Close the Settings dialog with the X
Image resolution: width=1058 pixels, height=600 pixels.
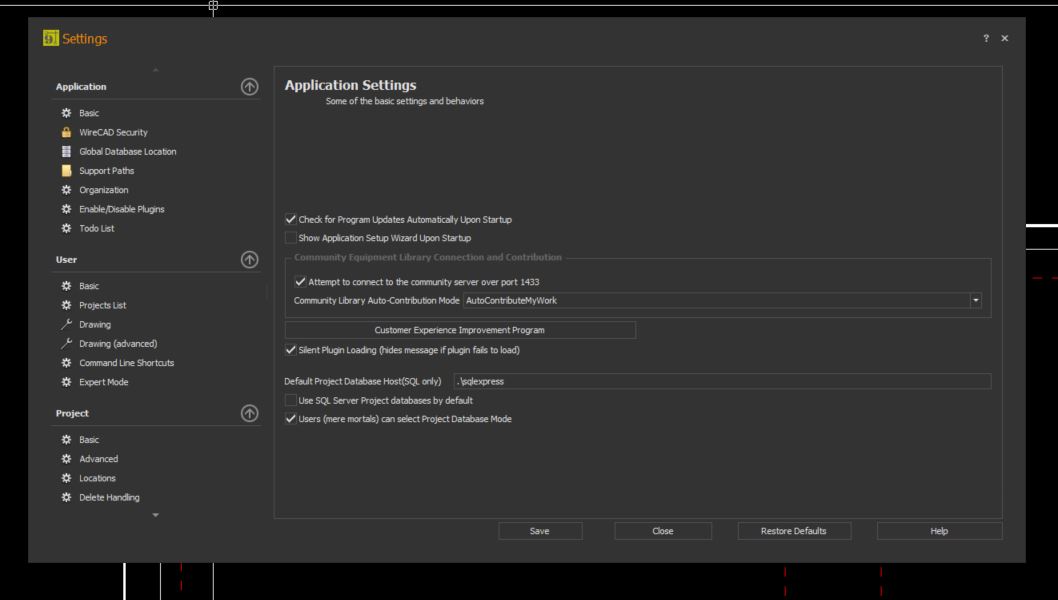pos(1005,38)
